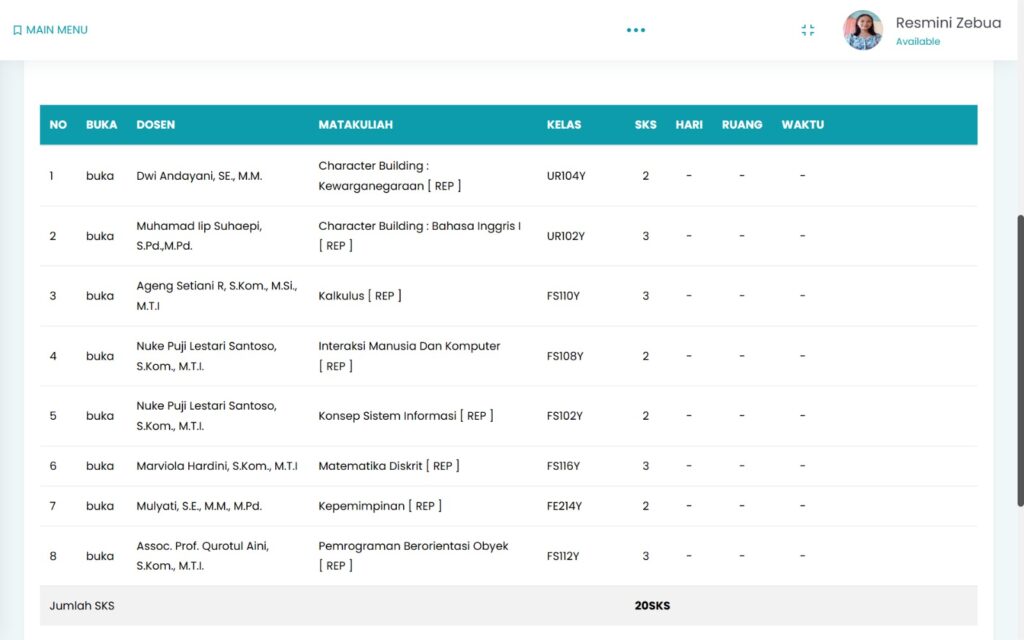1024x640 pixels.
Task: Click the KELAS column header
Action: pos(564,125)
